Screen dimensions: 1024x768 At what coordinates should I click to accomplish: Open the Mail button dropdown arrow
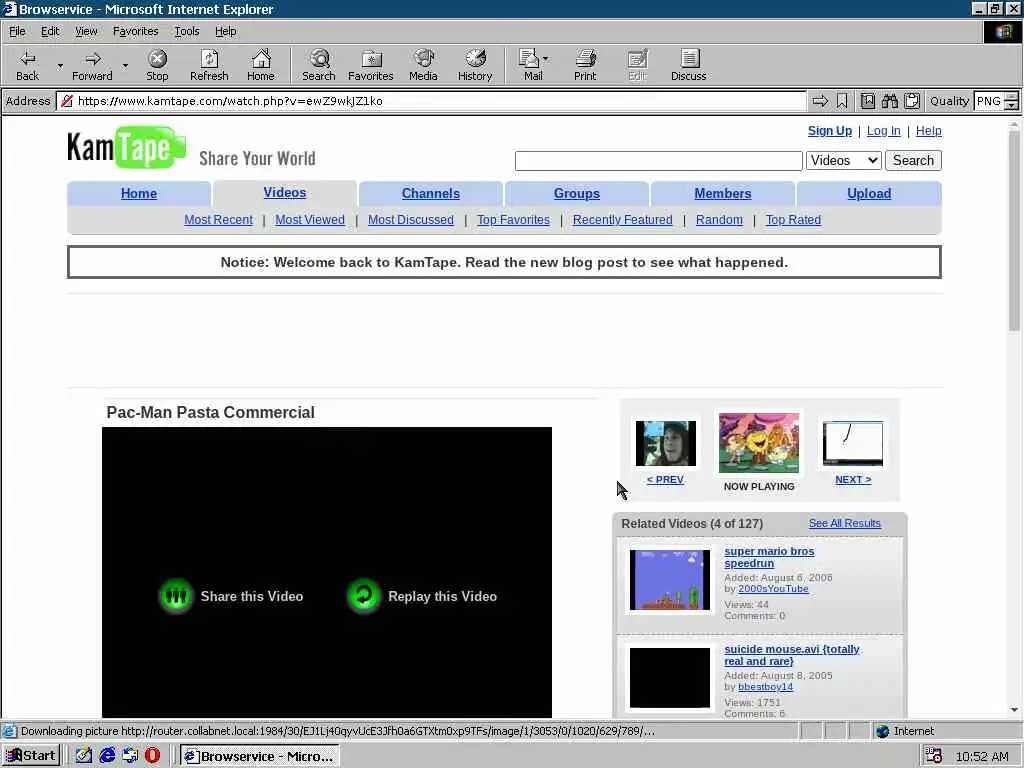545,59
